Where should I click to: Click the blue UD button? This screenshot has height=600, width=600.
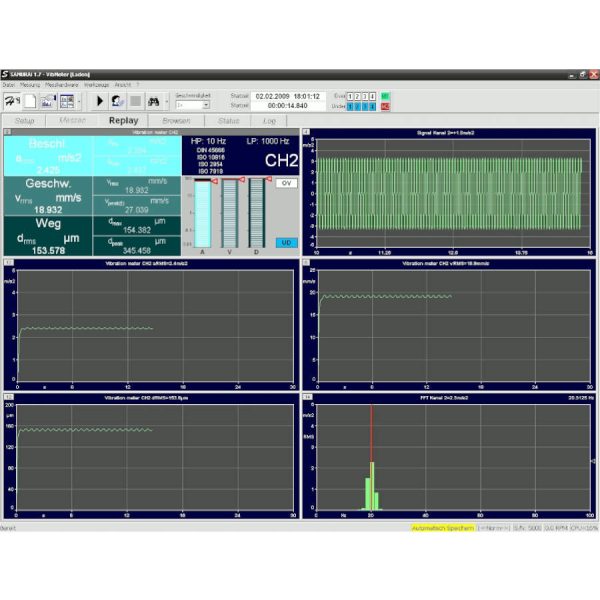point(286,243)
